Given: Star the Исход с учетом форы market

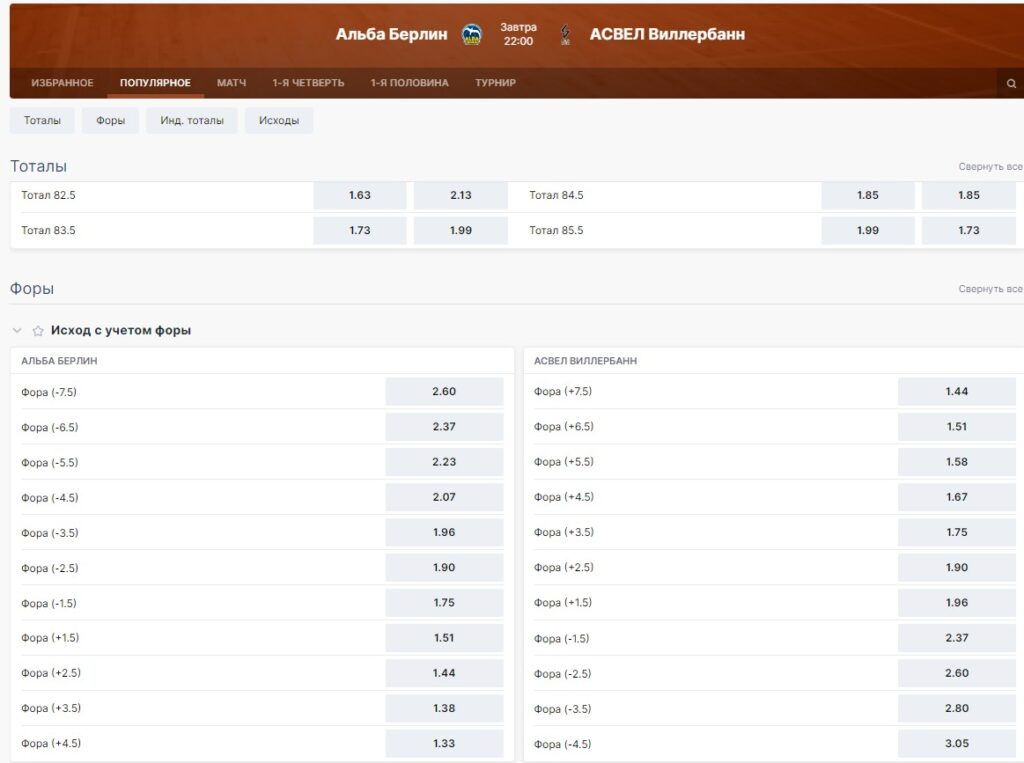Looking at the screenshot, I should (38, 331).
